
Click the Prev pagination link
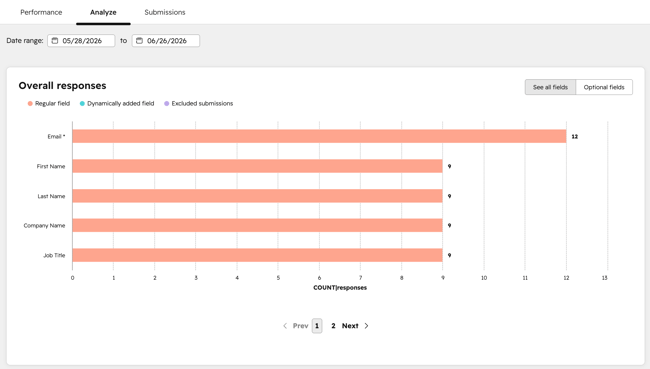click(301, 326)
